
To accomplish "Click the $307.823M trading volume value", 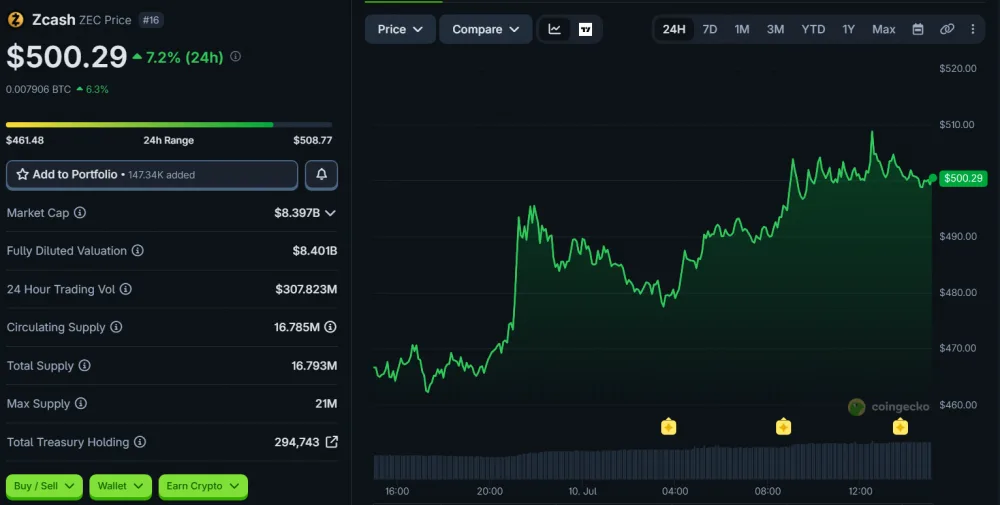I will click(x=306, y=289).
